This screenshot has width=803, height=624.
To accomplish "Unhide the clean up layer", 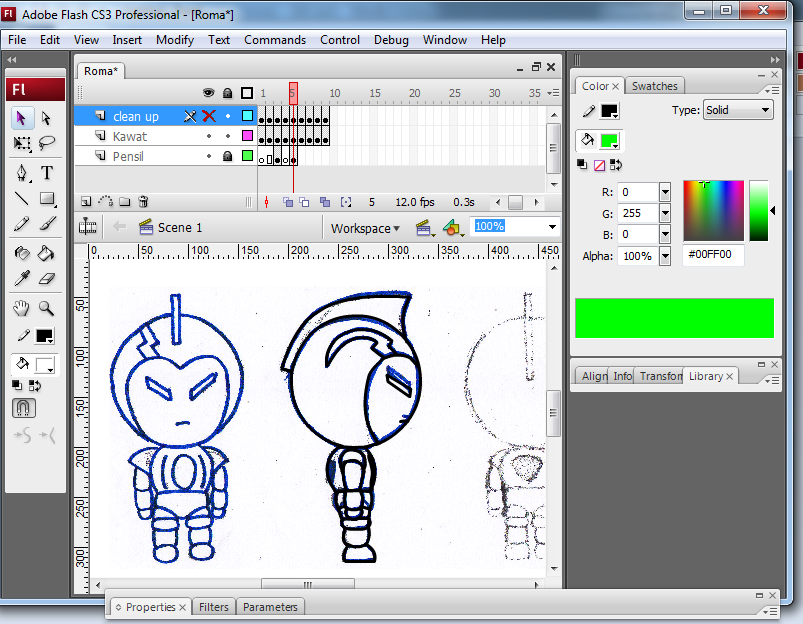I will [x=208, y=116].
